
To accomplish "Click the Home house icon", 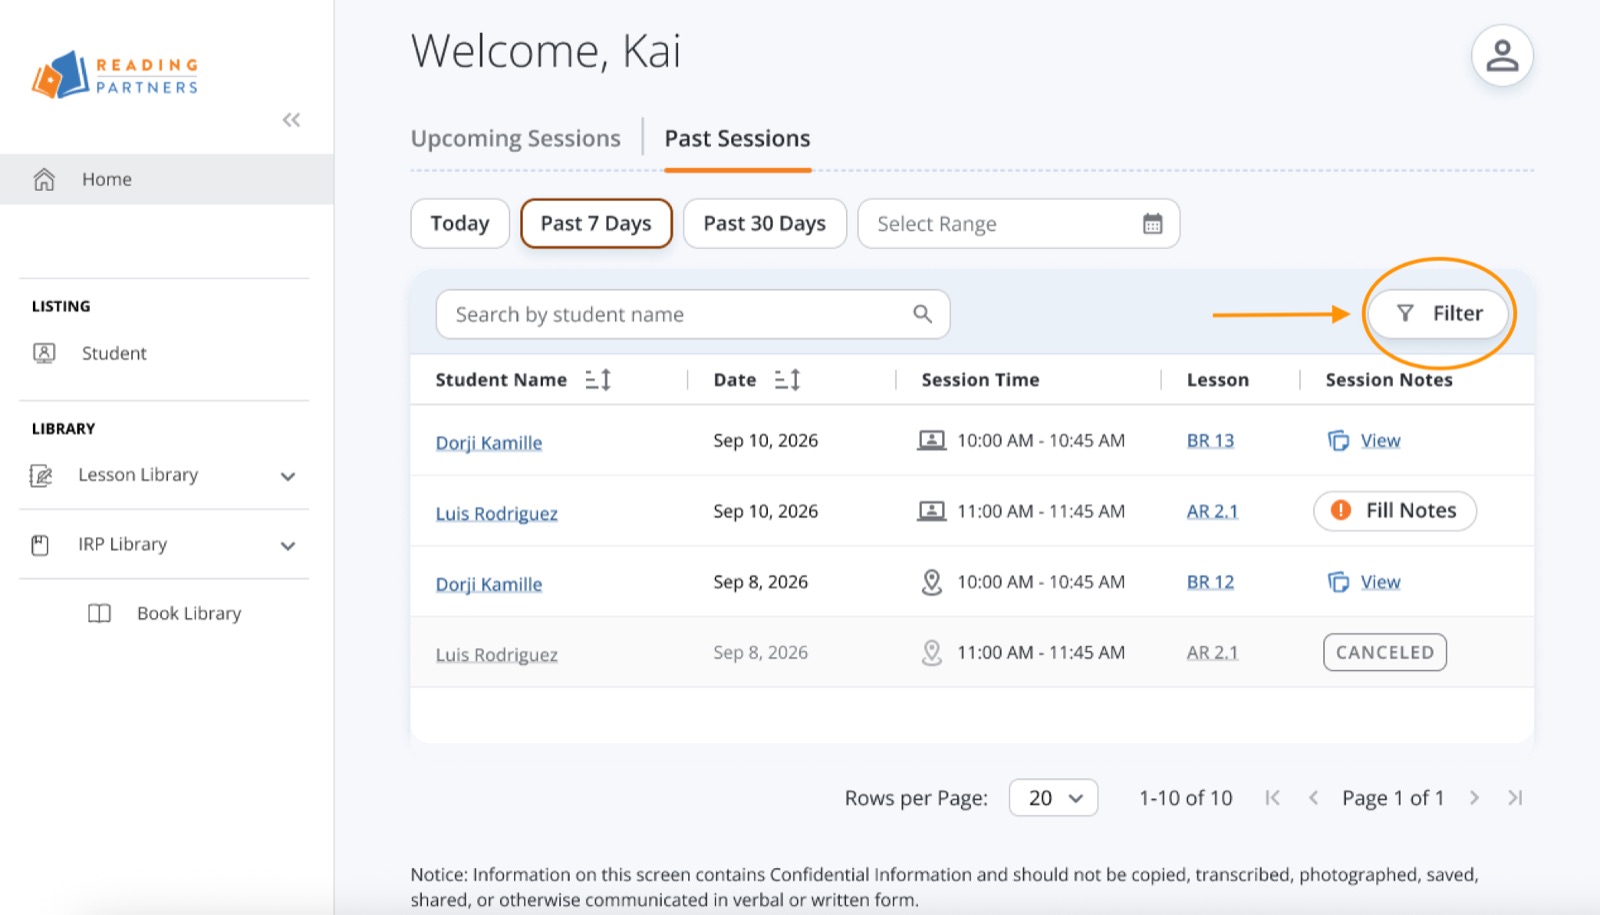I will tap(44, 179).
